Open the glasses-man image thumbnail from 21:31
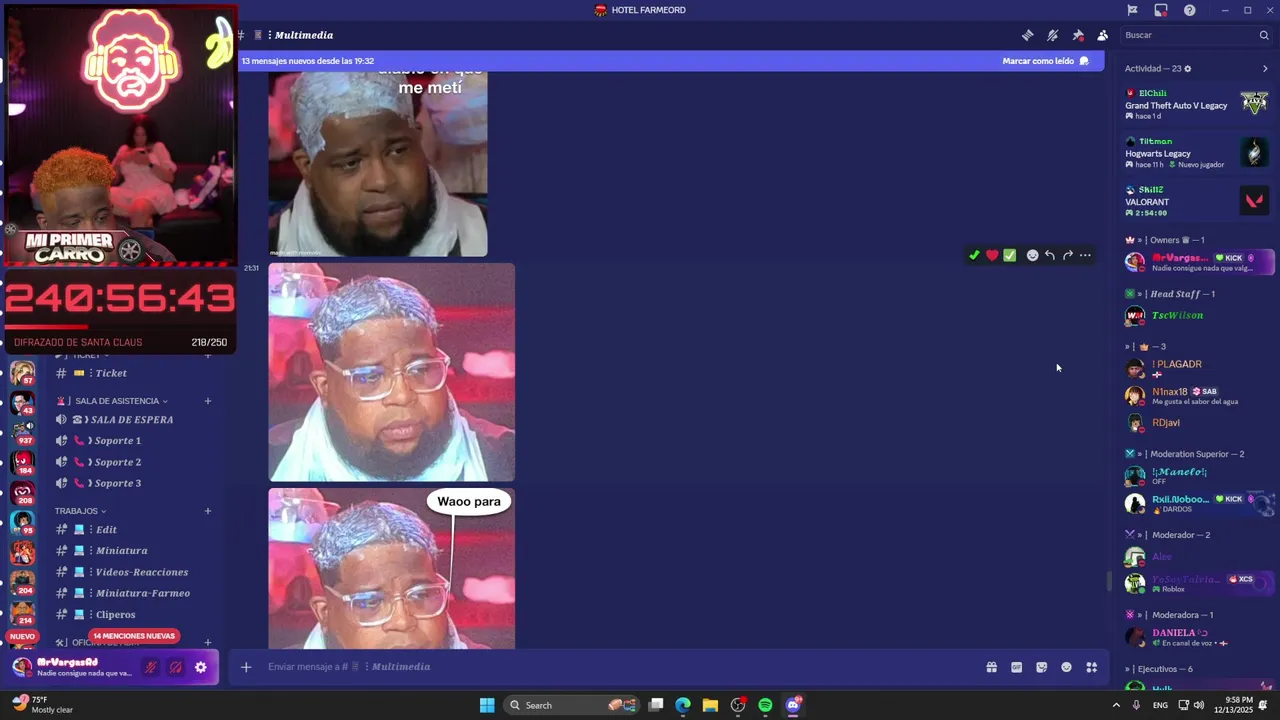The width and height of the screenshot is (1280, 720). tap(392, 372)
